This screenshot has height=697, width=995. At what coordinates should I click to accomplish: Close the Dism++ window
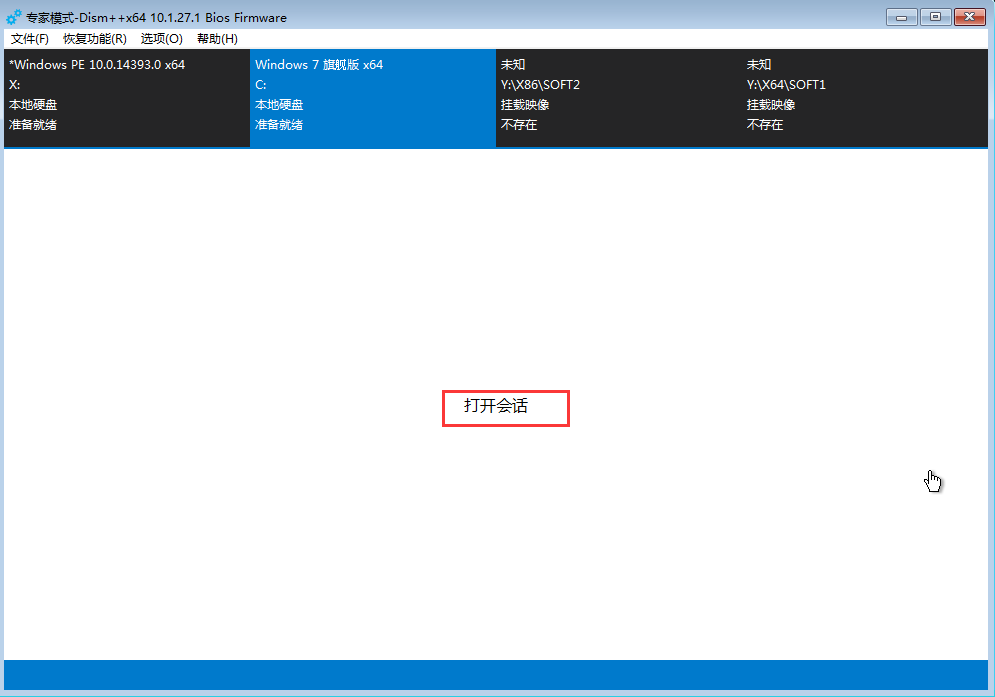[969, 17]
